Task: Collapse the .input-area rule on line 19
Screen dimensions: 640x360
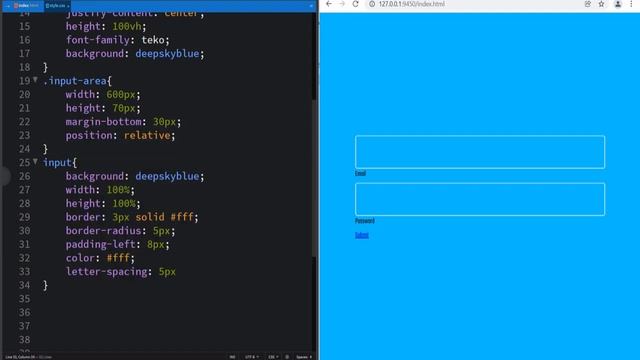Action: pyautogui.click(x=36, y=80)
